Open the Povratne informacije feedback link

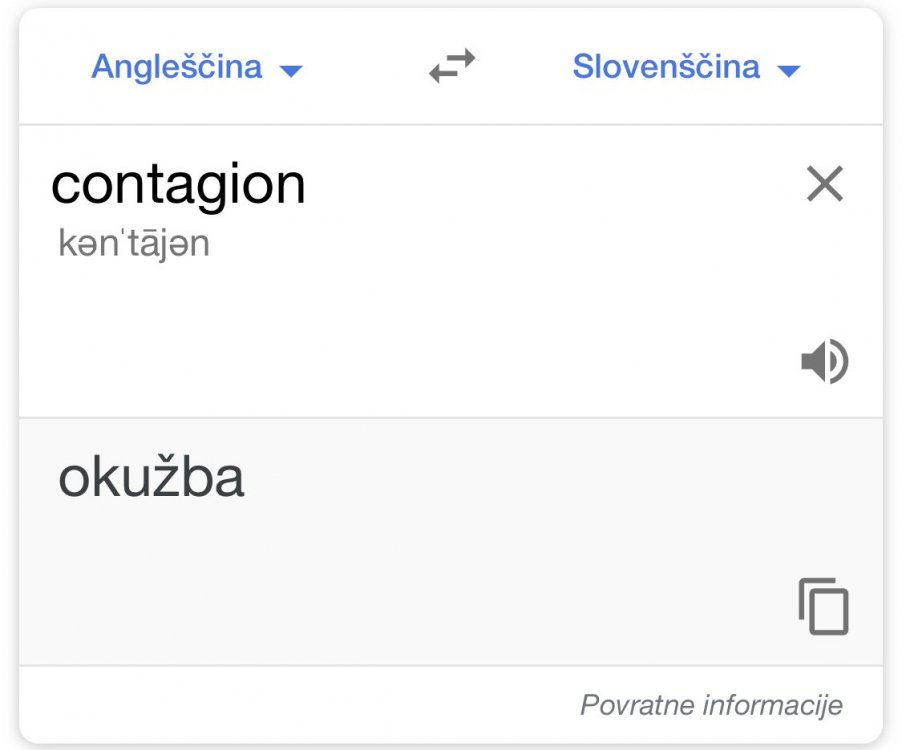pos(711,705)
